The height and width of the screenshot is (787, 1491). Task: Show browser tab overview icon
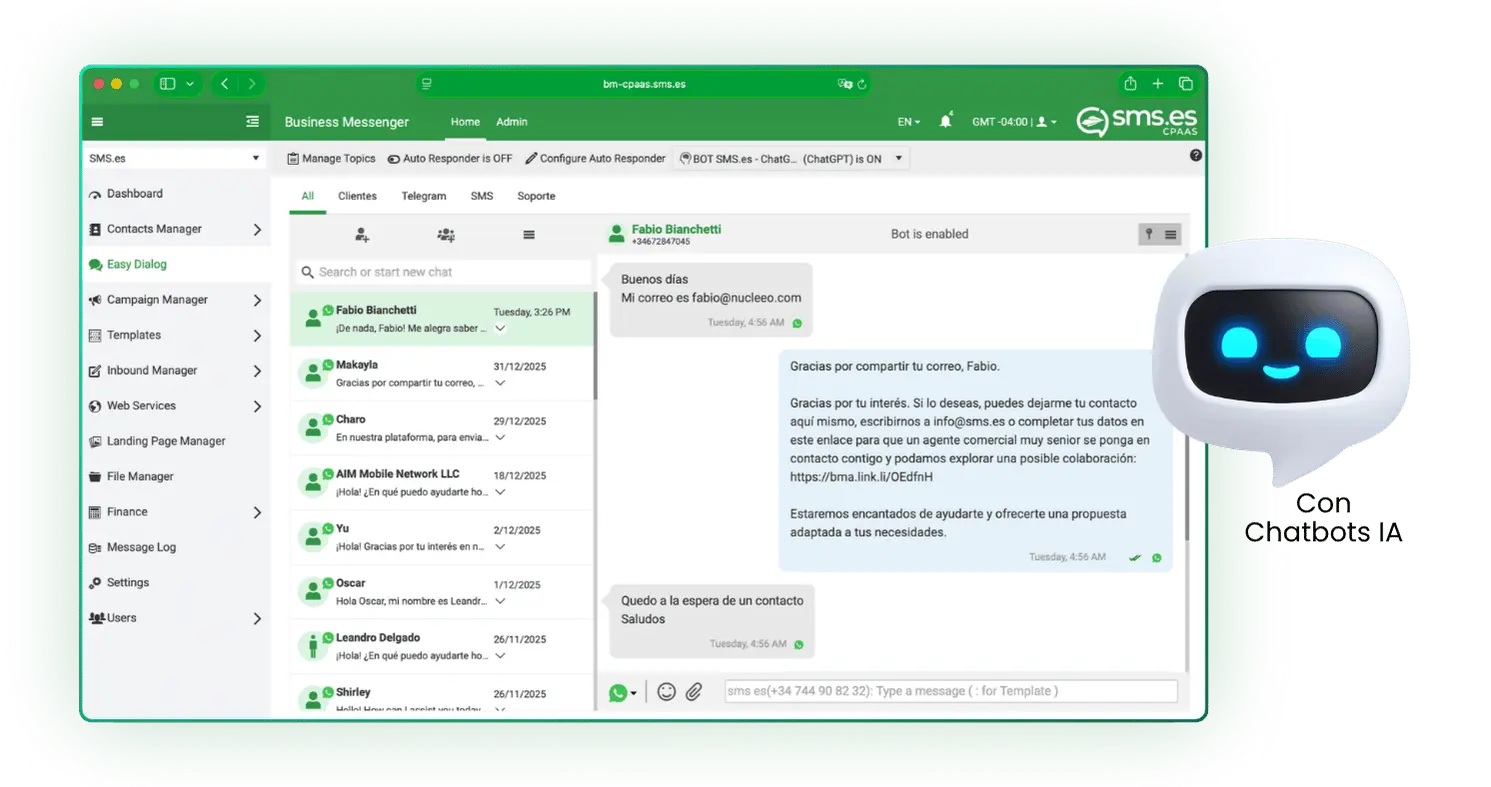tap(1186, 84)
